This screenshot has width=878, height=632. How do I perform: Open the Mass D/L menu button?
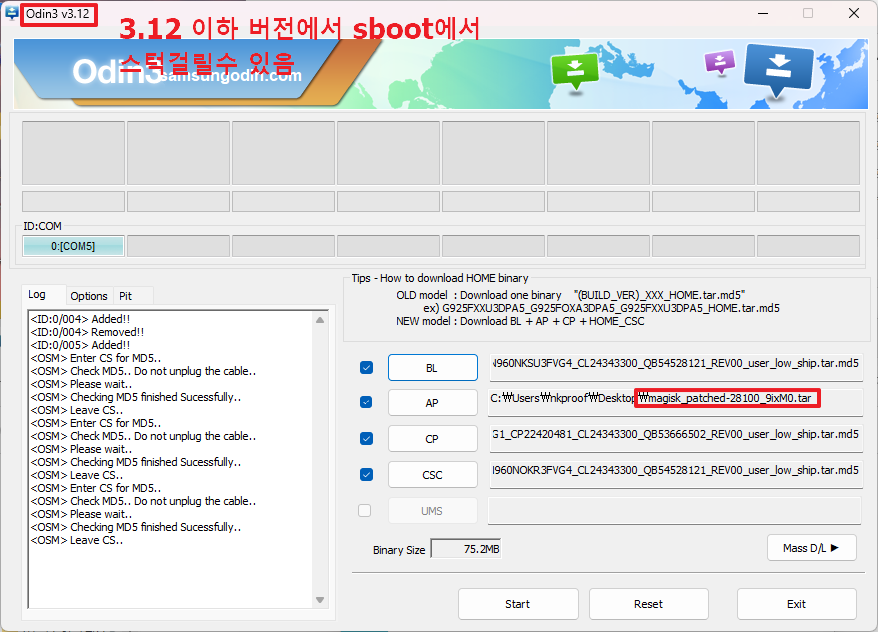point(811,548)
